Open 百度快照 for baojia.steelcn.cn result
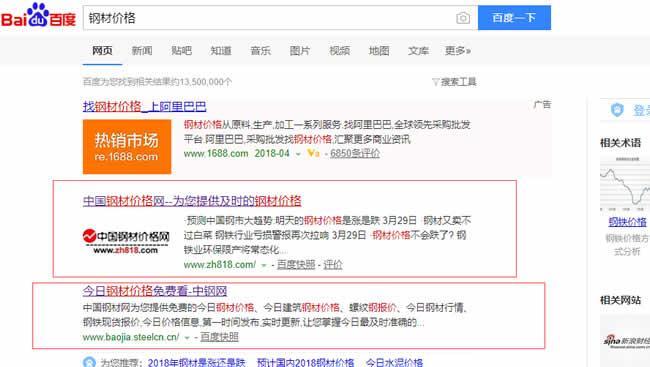This screenshot has width=650, height=367. pyautogui.click(x=220, y=337)
